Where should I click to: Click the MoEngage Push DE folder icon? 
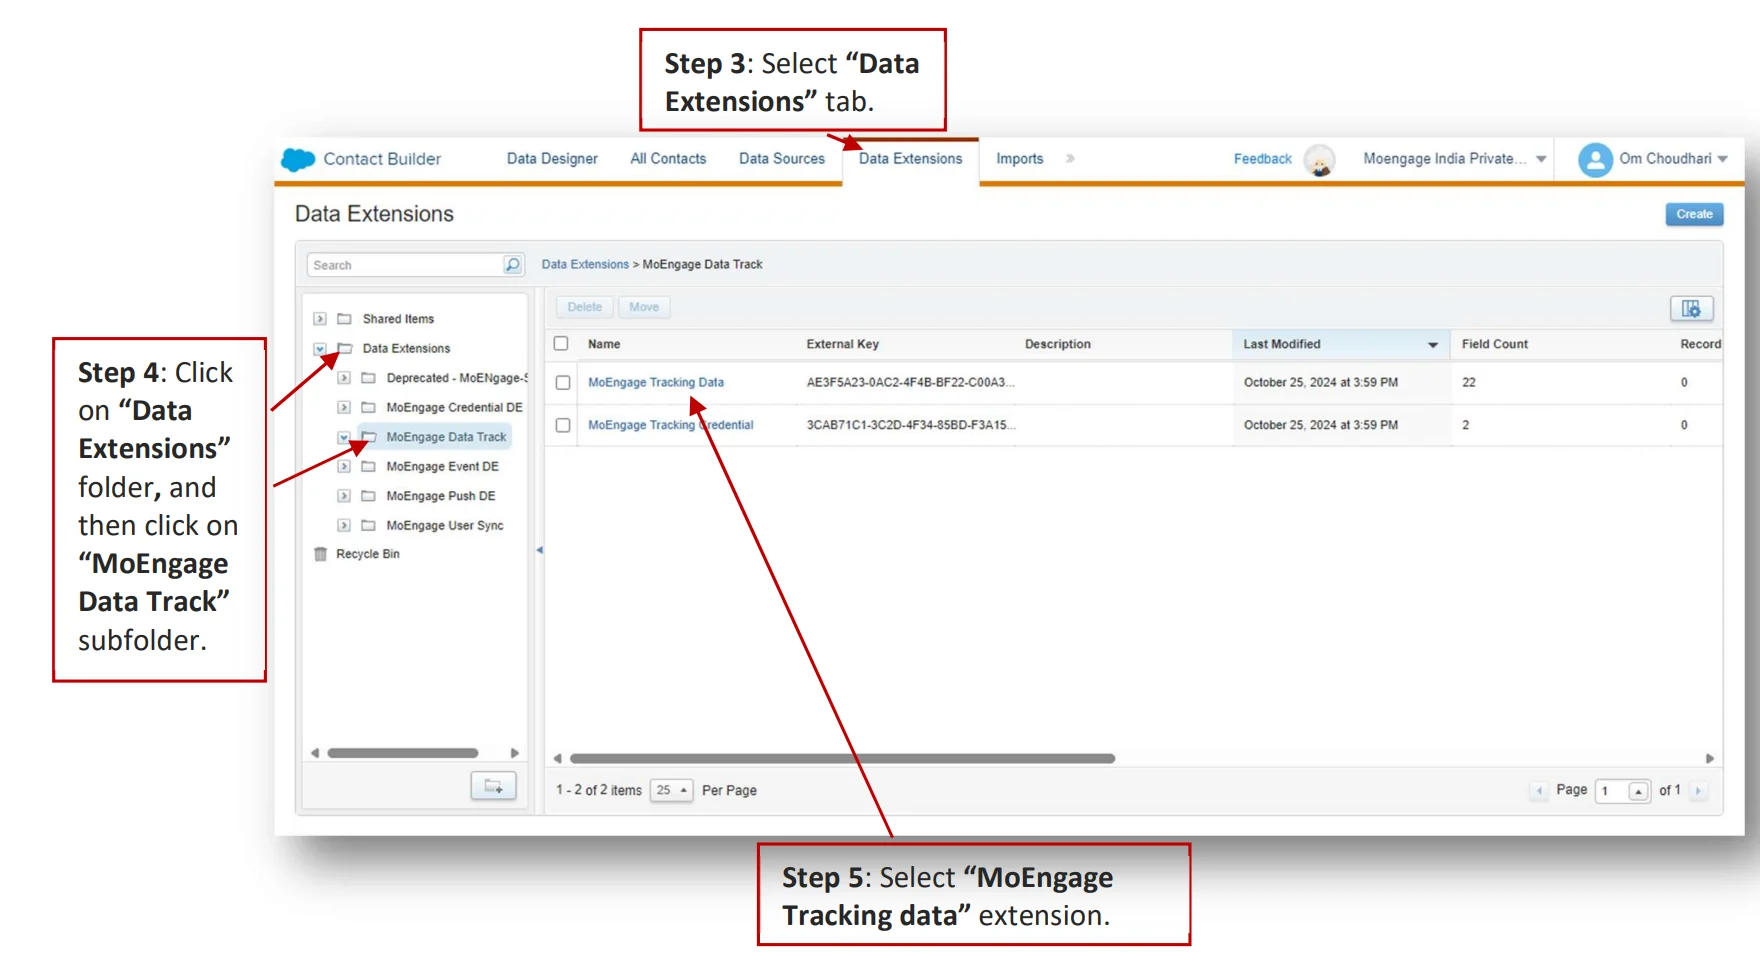point(368,496)
